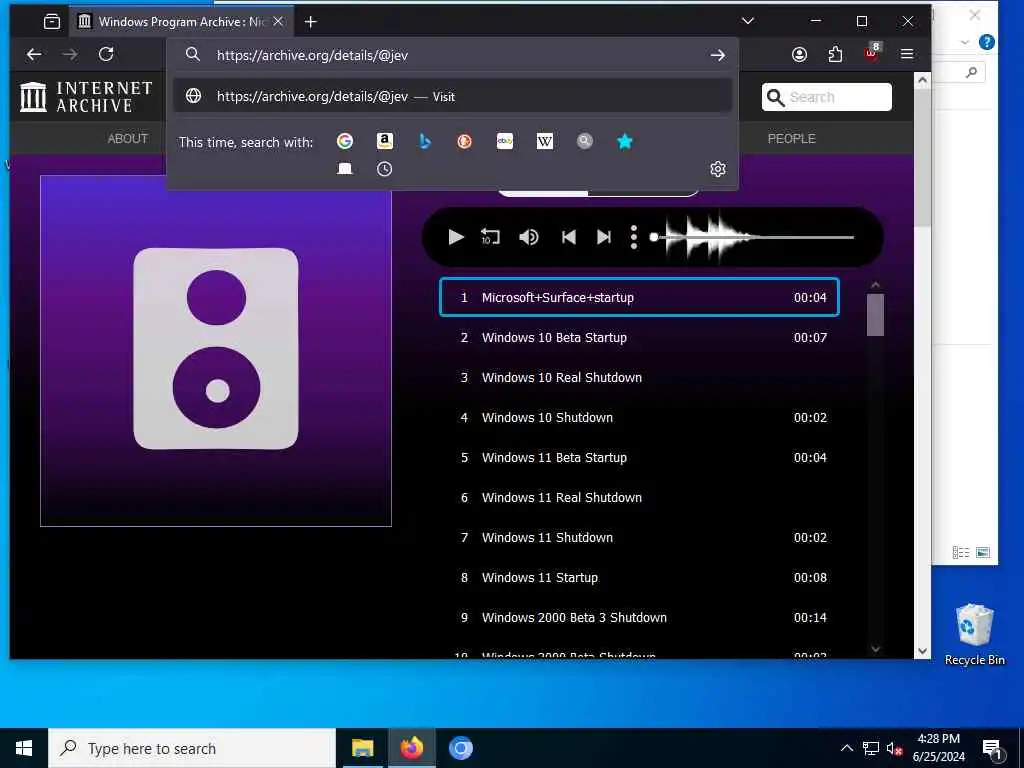
Task: Select track 8 Windows 11 Startup
Action: [639, 577]
